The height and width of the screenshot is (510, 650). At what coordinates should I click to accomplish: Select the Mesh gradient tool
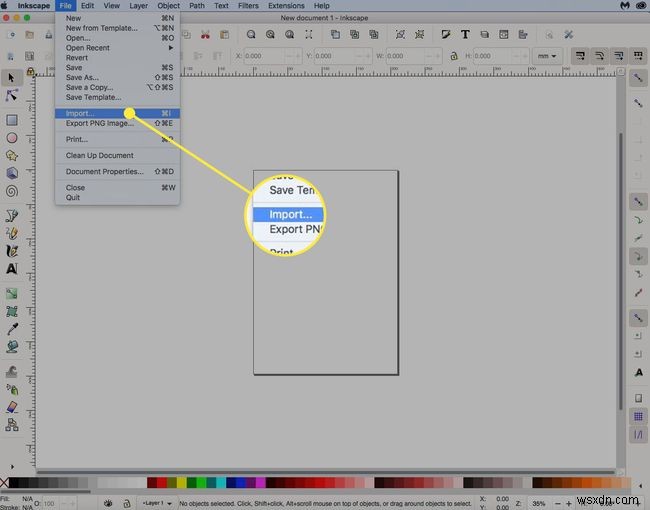(12, 311)
